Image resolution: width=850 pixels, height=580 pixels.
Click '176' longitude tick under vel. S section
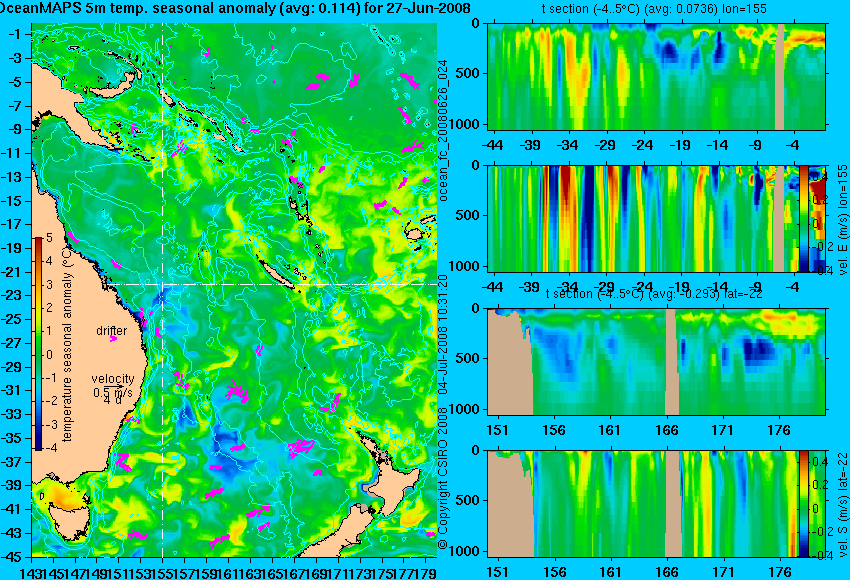[780, 572]
